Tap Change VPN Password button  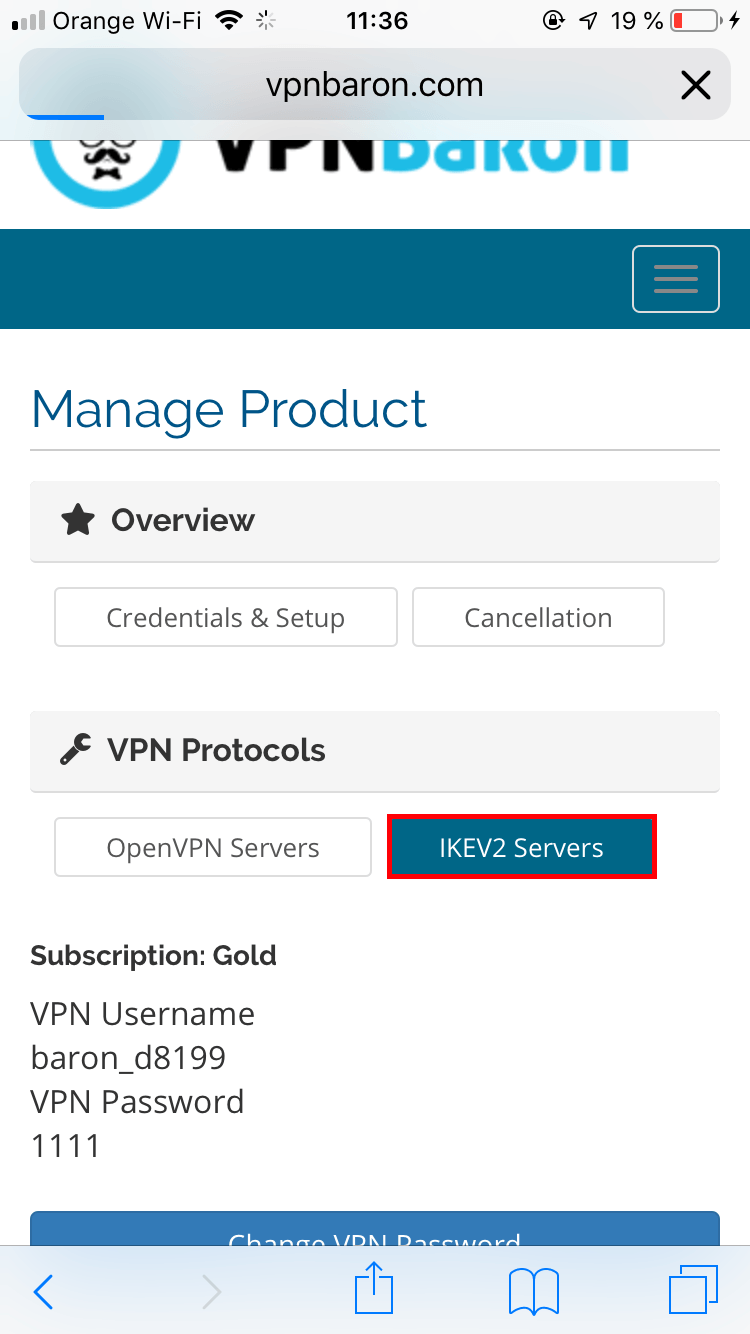[375, 1229]
